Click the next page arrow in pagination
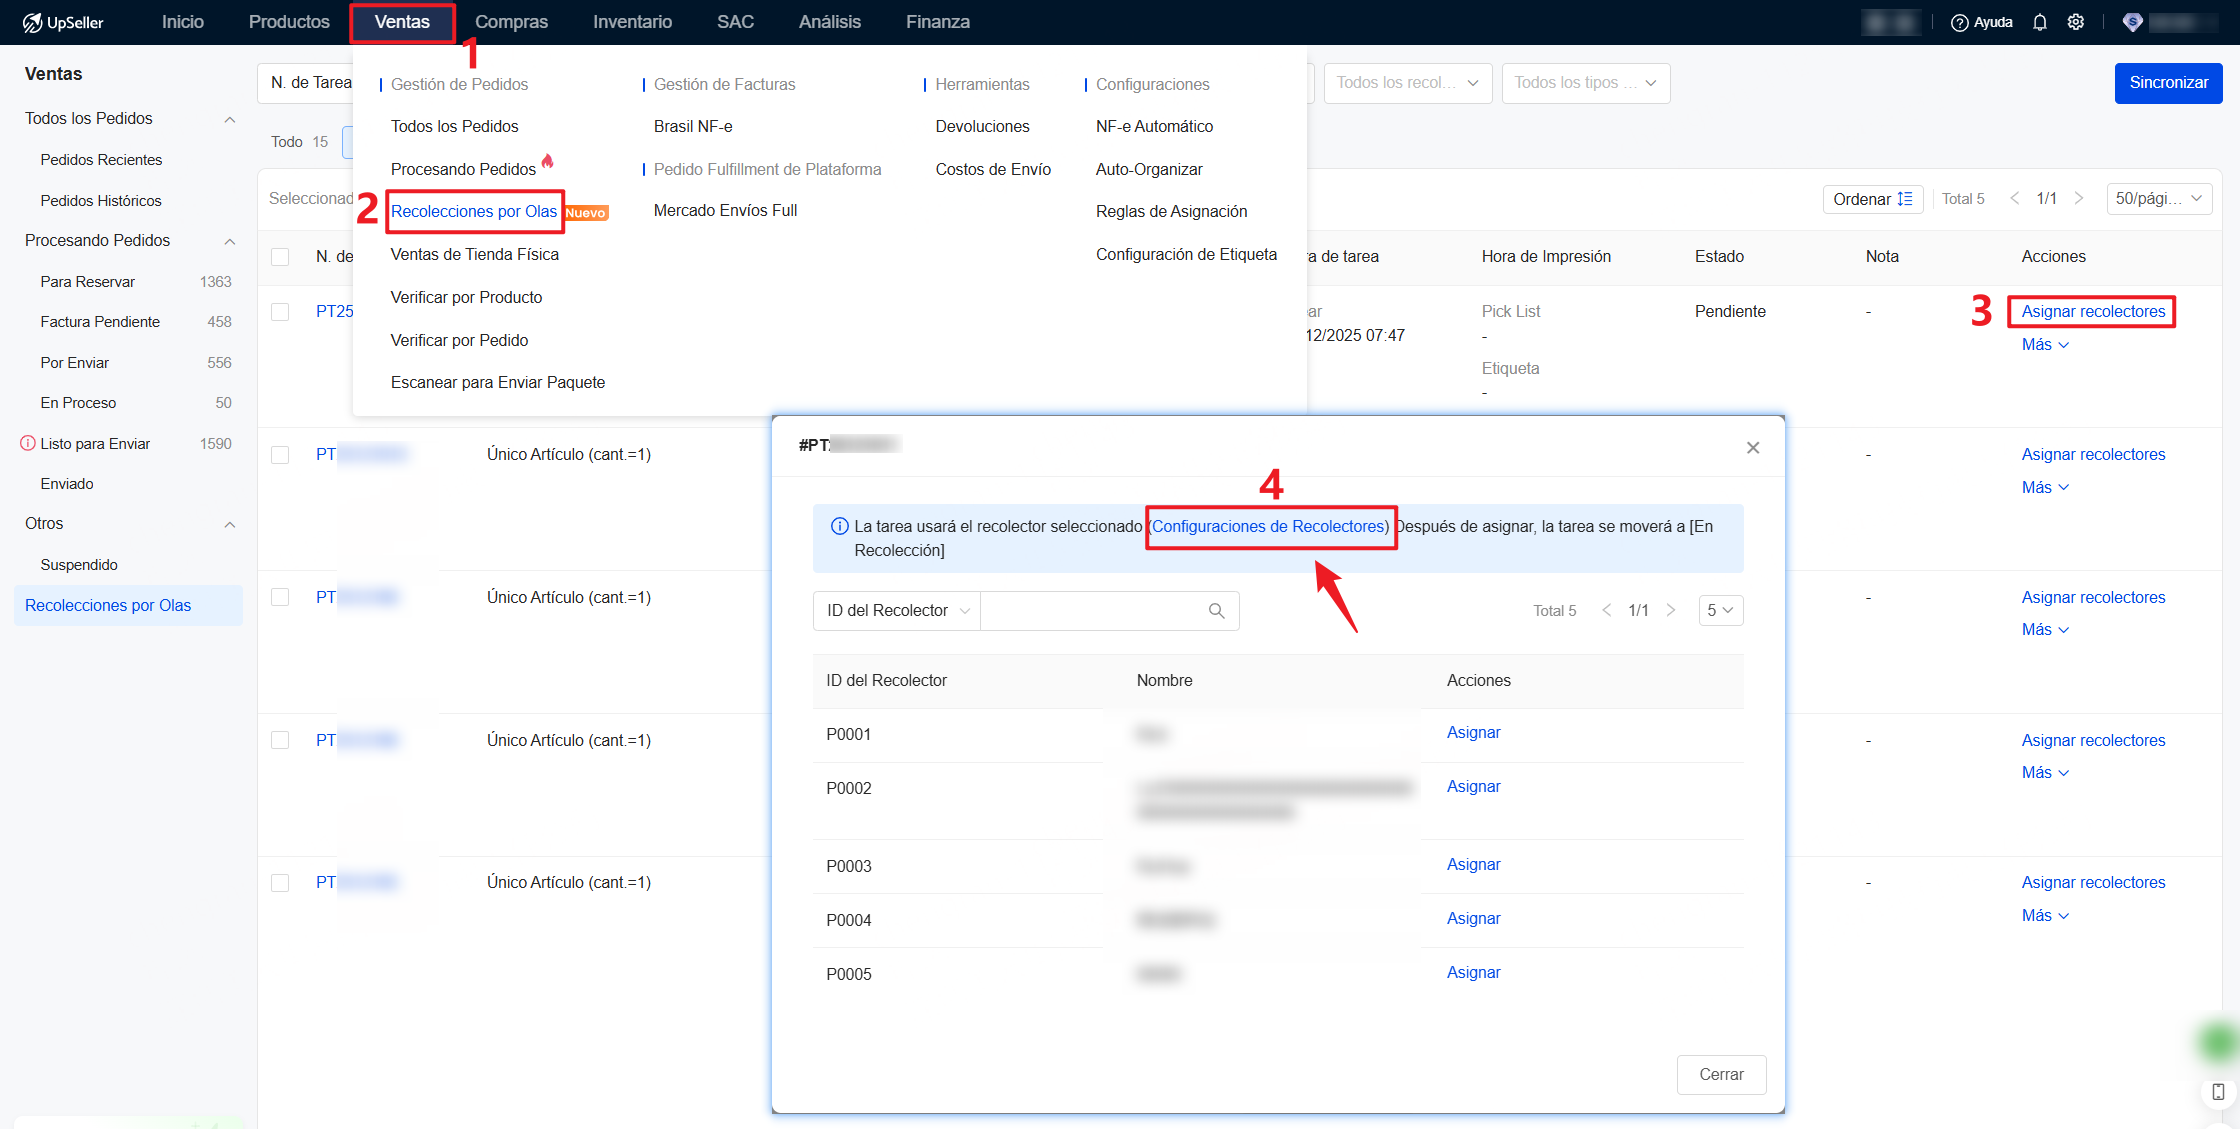Viewport: 2240px width, 1129px height. (x=2080, y=198)
